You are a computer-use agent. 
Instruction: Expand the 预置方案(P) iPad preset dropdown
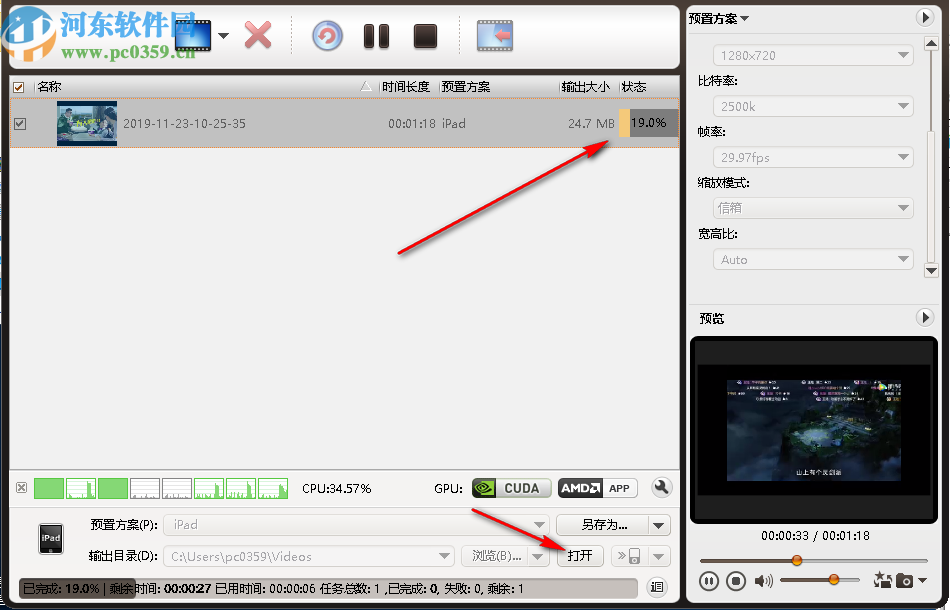(x=540, y=524)
